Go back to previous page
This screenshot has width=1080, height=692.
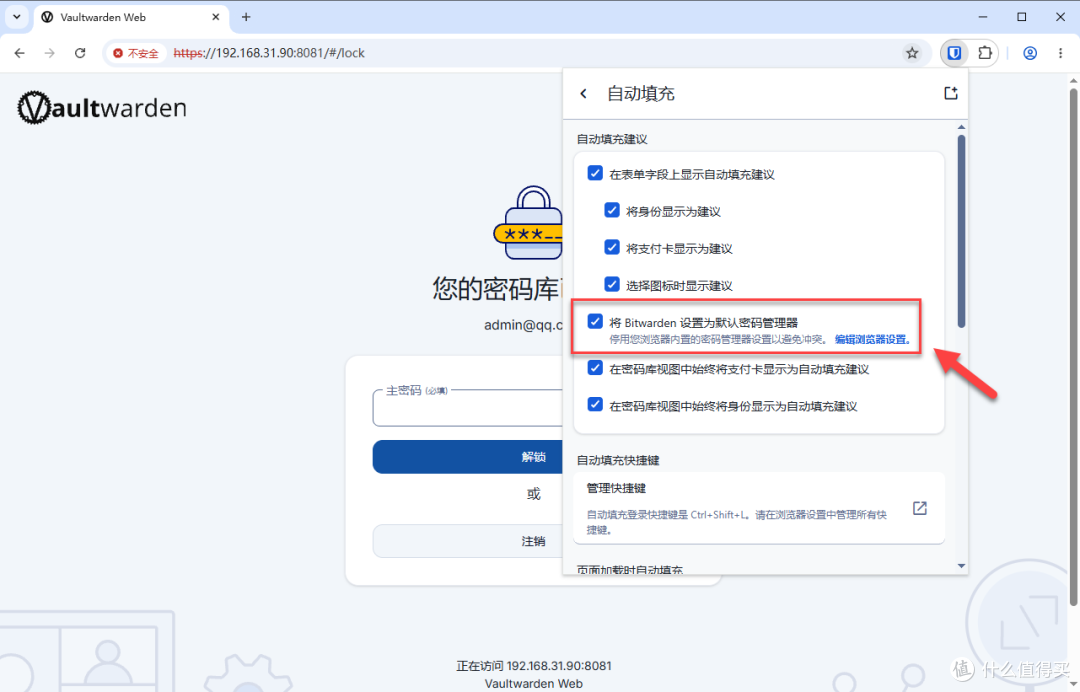[19, 53]
